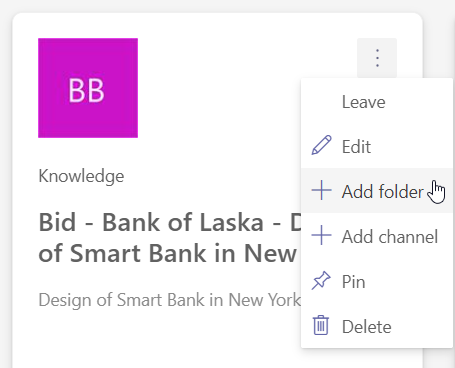Click the plus icon beside Add channel

(x=321, y=235)
